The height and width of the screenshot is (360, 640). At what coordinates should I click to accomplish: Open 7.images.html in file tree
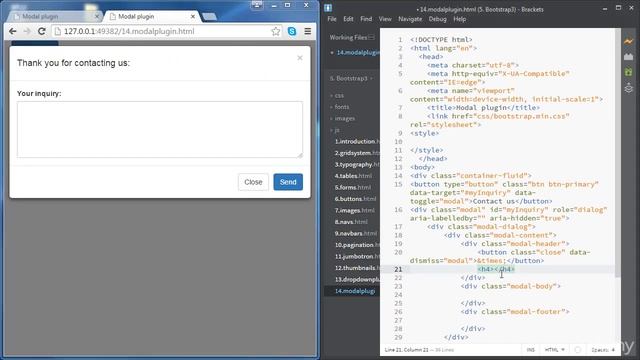coord(354,210)
